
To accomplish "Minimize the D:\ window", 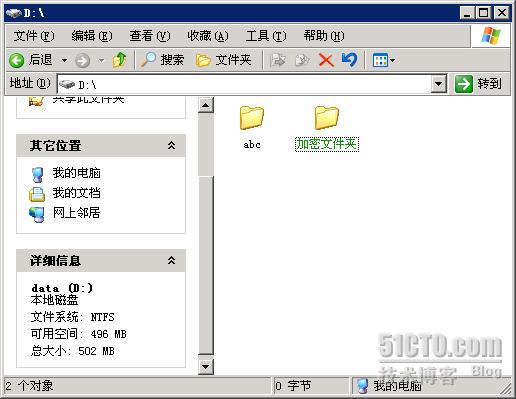I will pos(467,13).
